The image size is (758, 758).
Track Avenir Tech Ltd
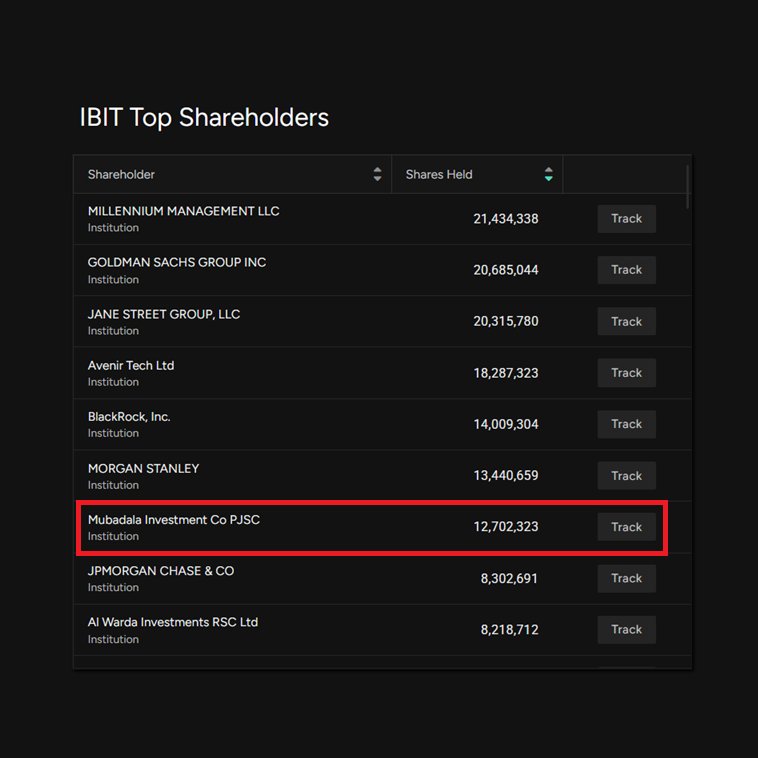(627, 373)
